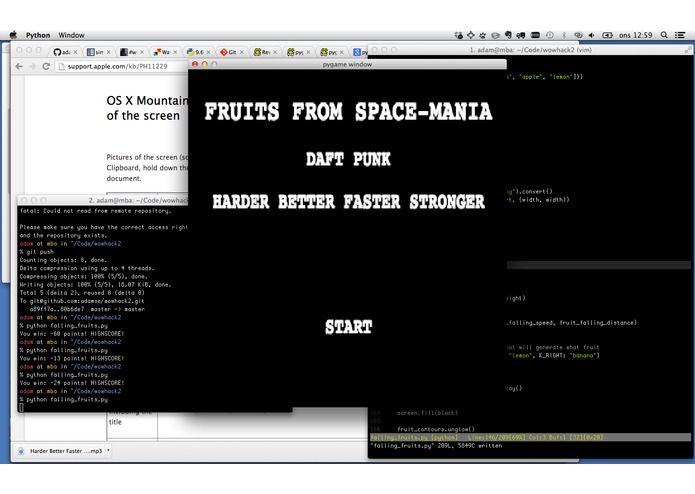
Task: Click the truck icon in the menu bar
Action: point(521,35)
